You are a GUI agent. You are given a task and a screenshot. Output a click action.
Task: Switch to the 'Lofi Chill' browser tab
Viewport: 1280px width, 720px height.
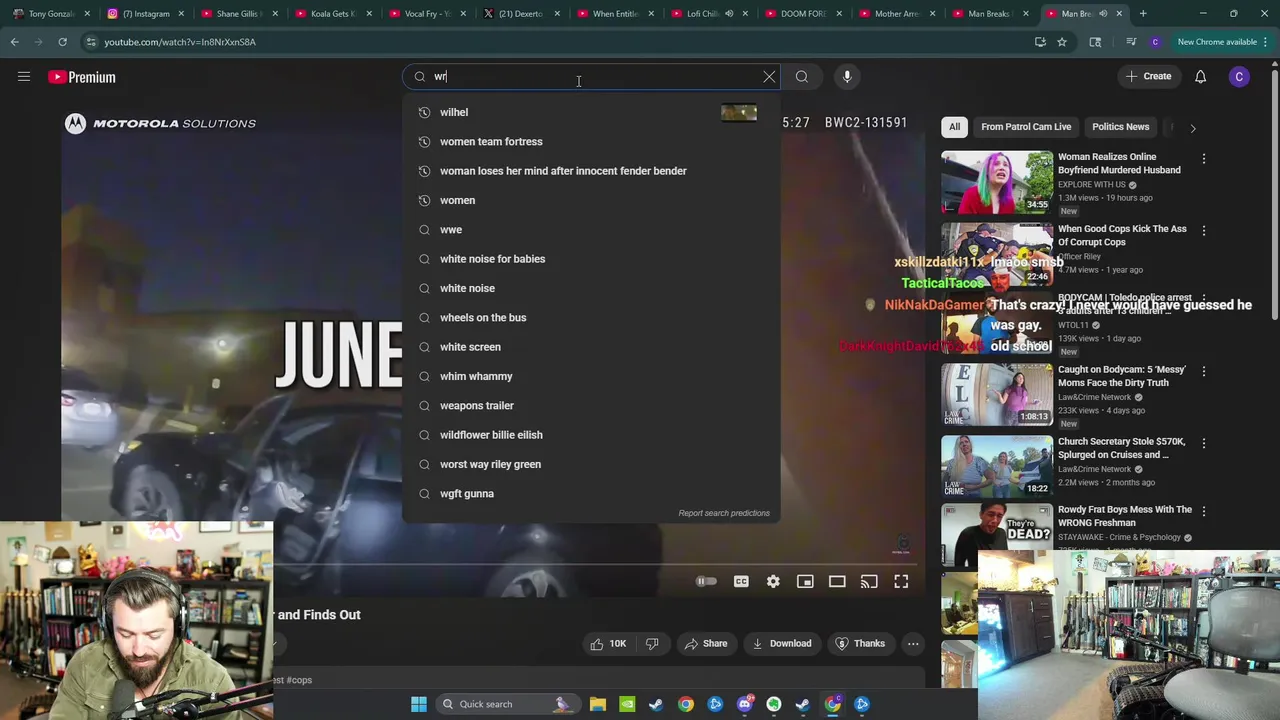point(707,14)
